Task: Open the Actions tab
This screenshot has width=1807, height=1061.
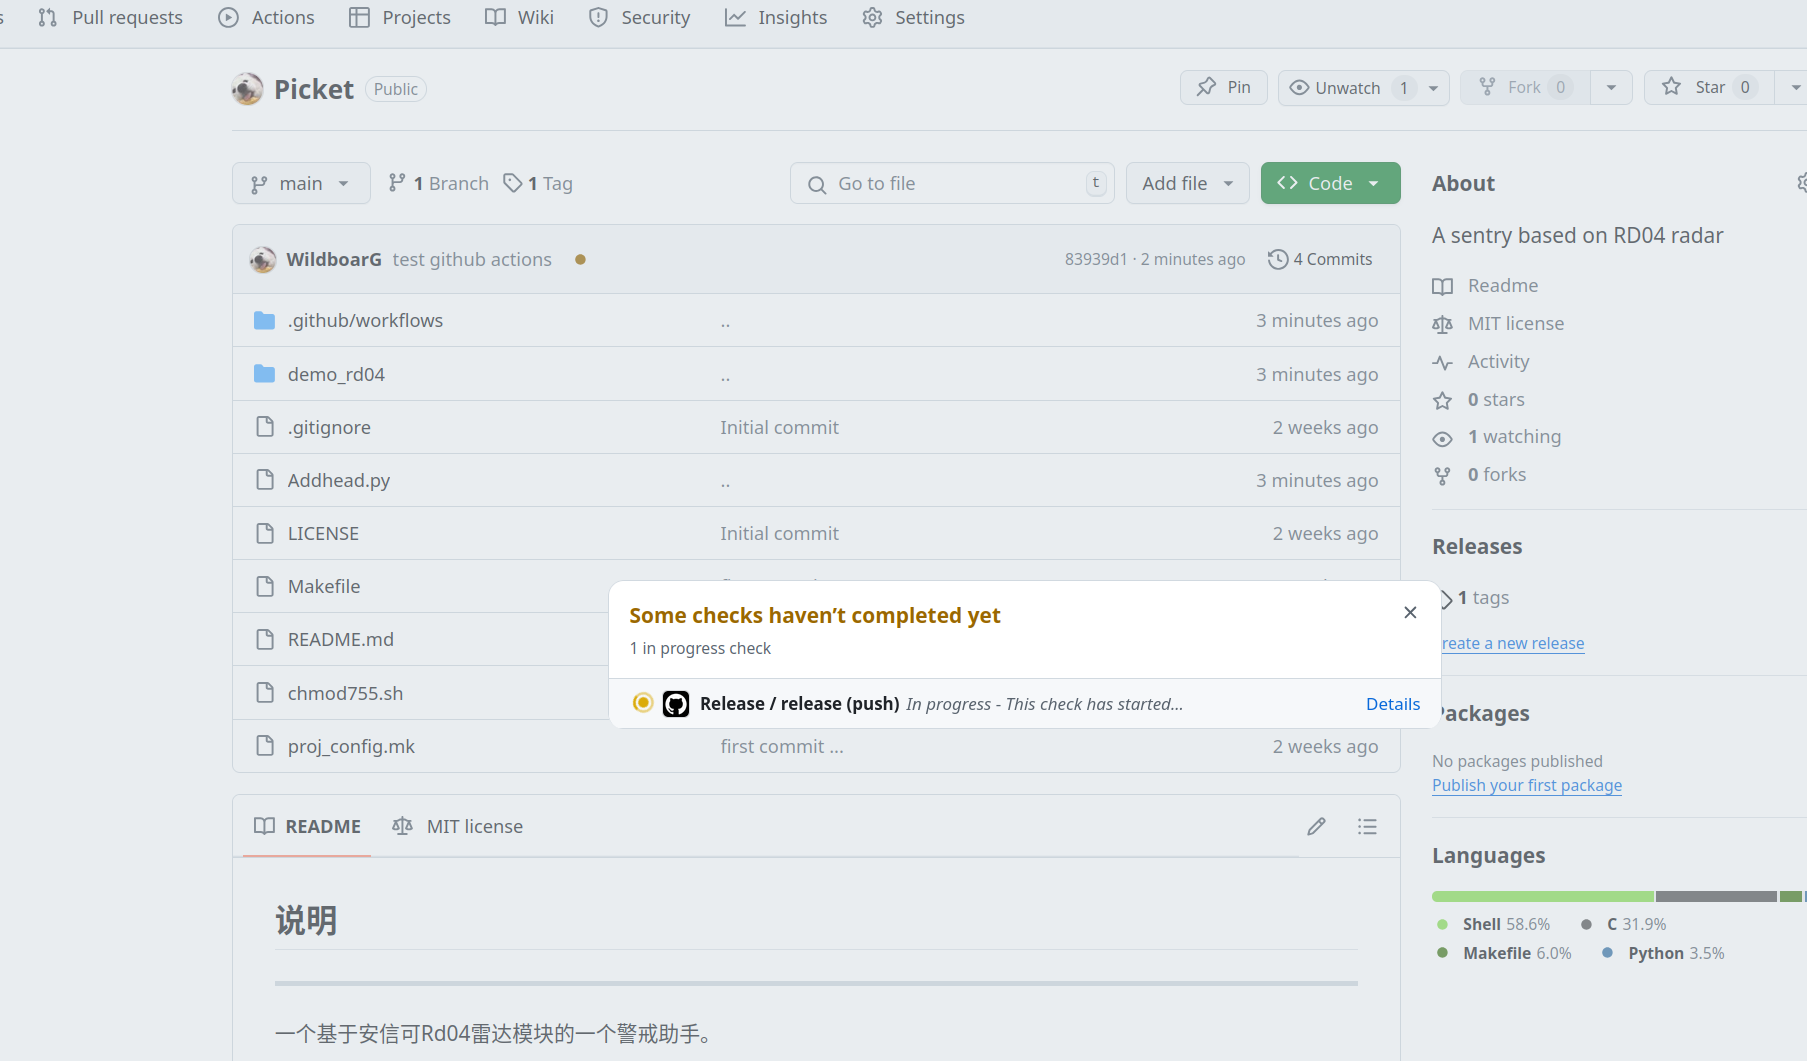Action: 266,18
